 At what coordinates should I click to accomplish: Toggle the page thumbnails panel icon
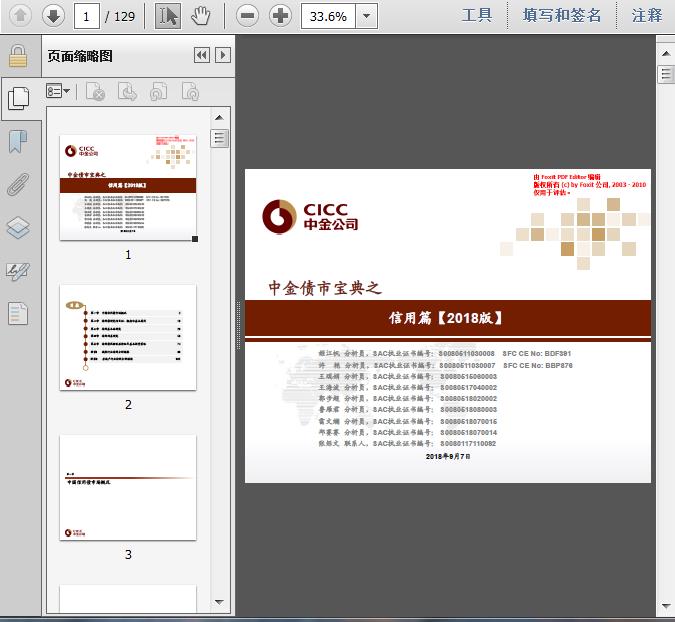pyautogui.click(x=19, y=98)
